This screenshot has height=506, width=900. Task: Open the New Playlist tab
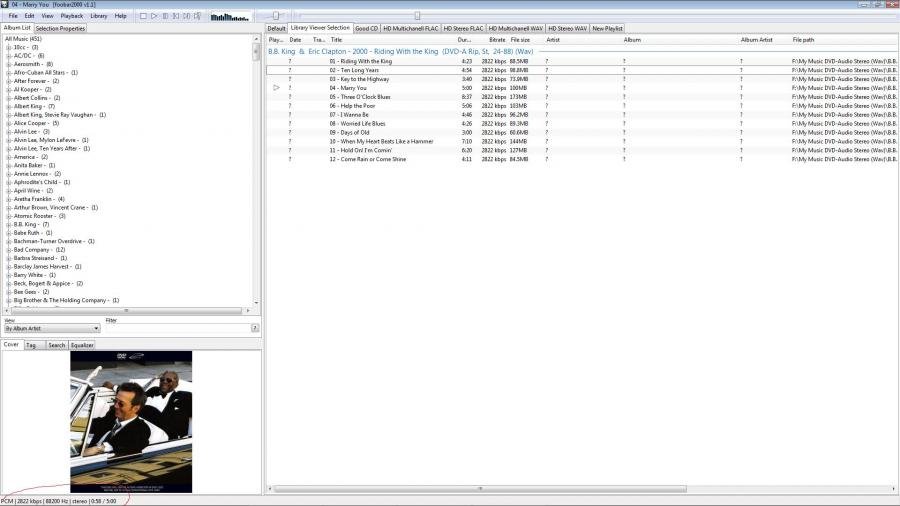[607, 28]
